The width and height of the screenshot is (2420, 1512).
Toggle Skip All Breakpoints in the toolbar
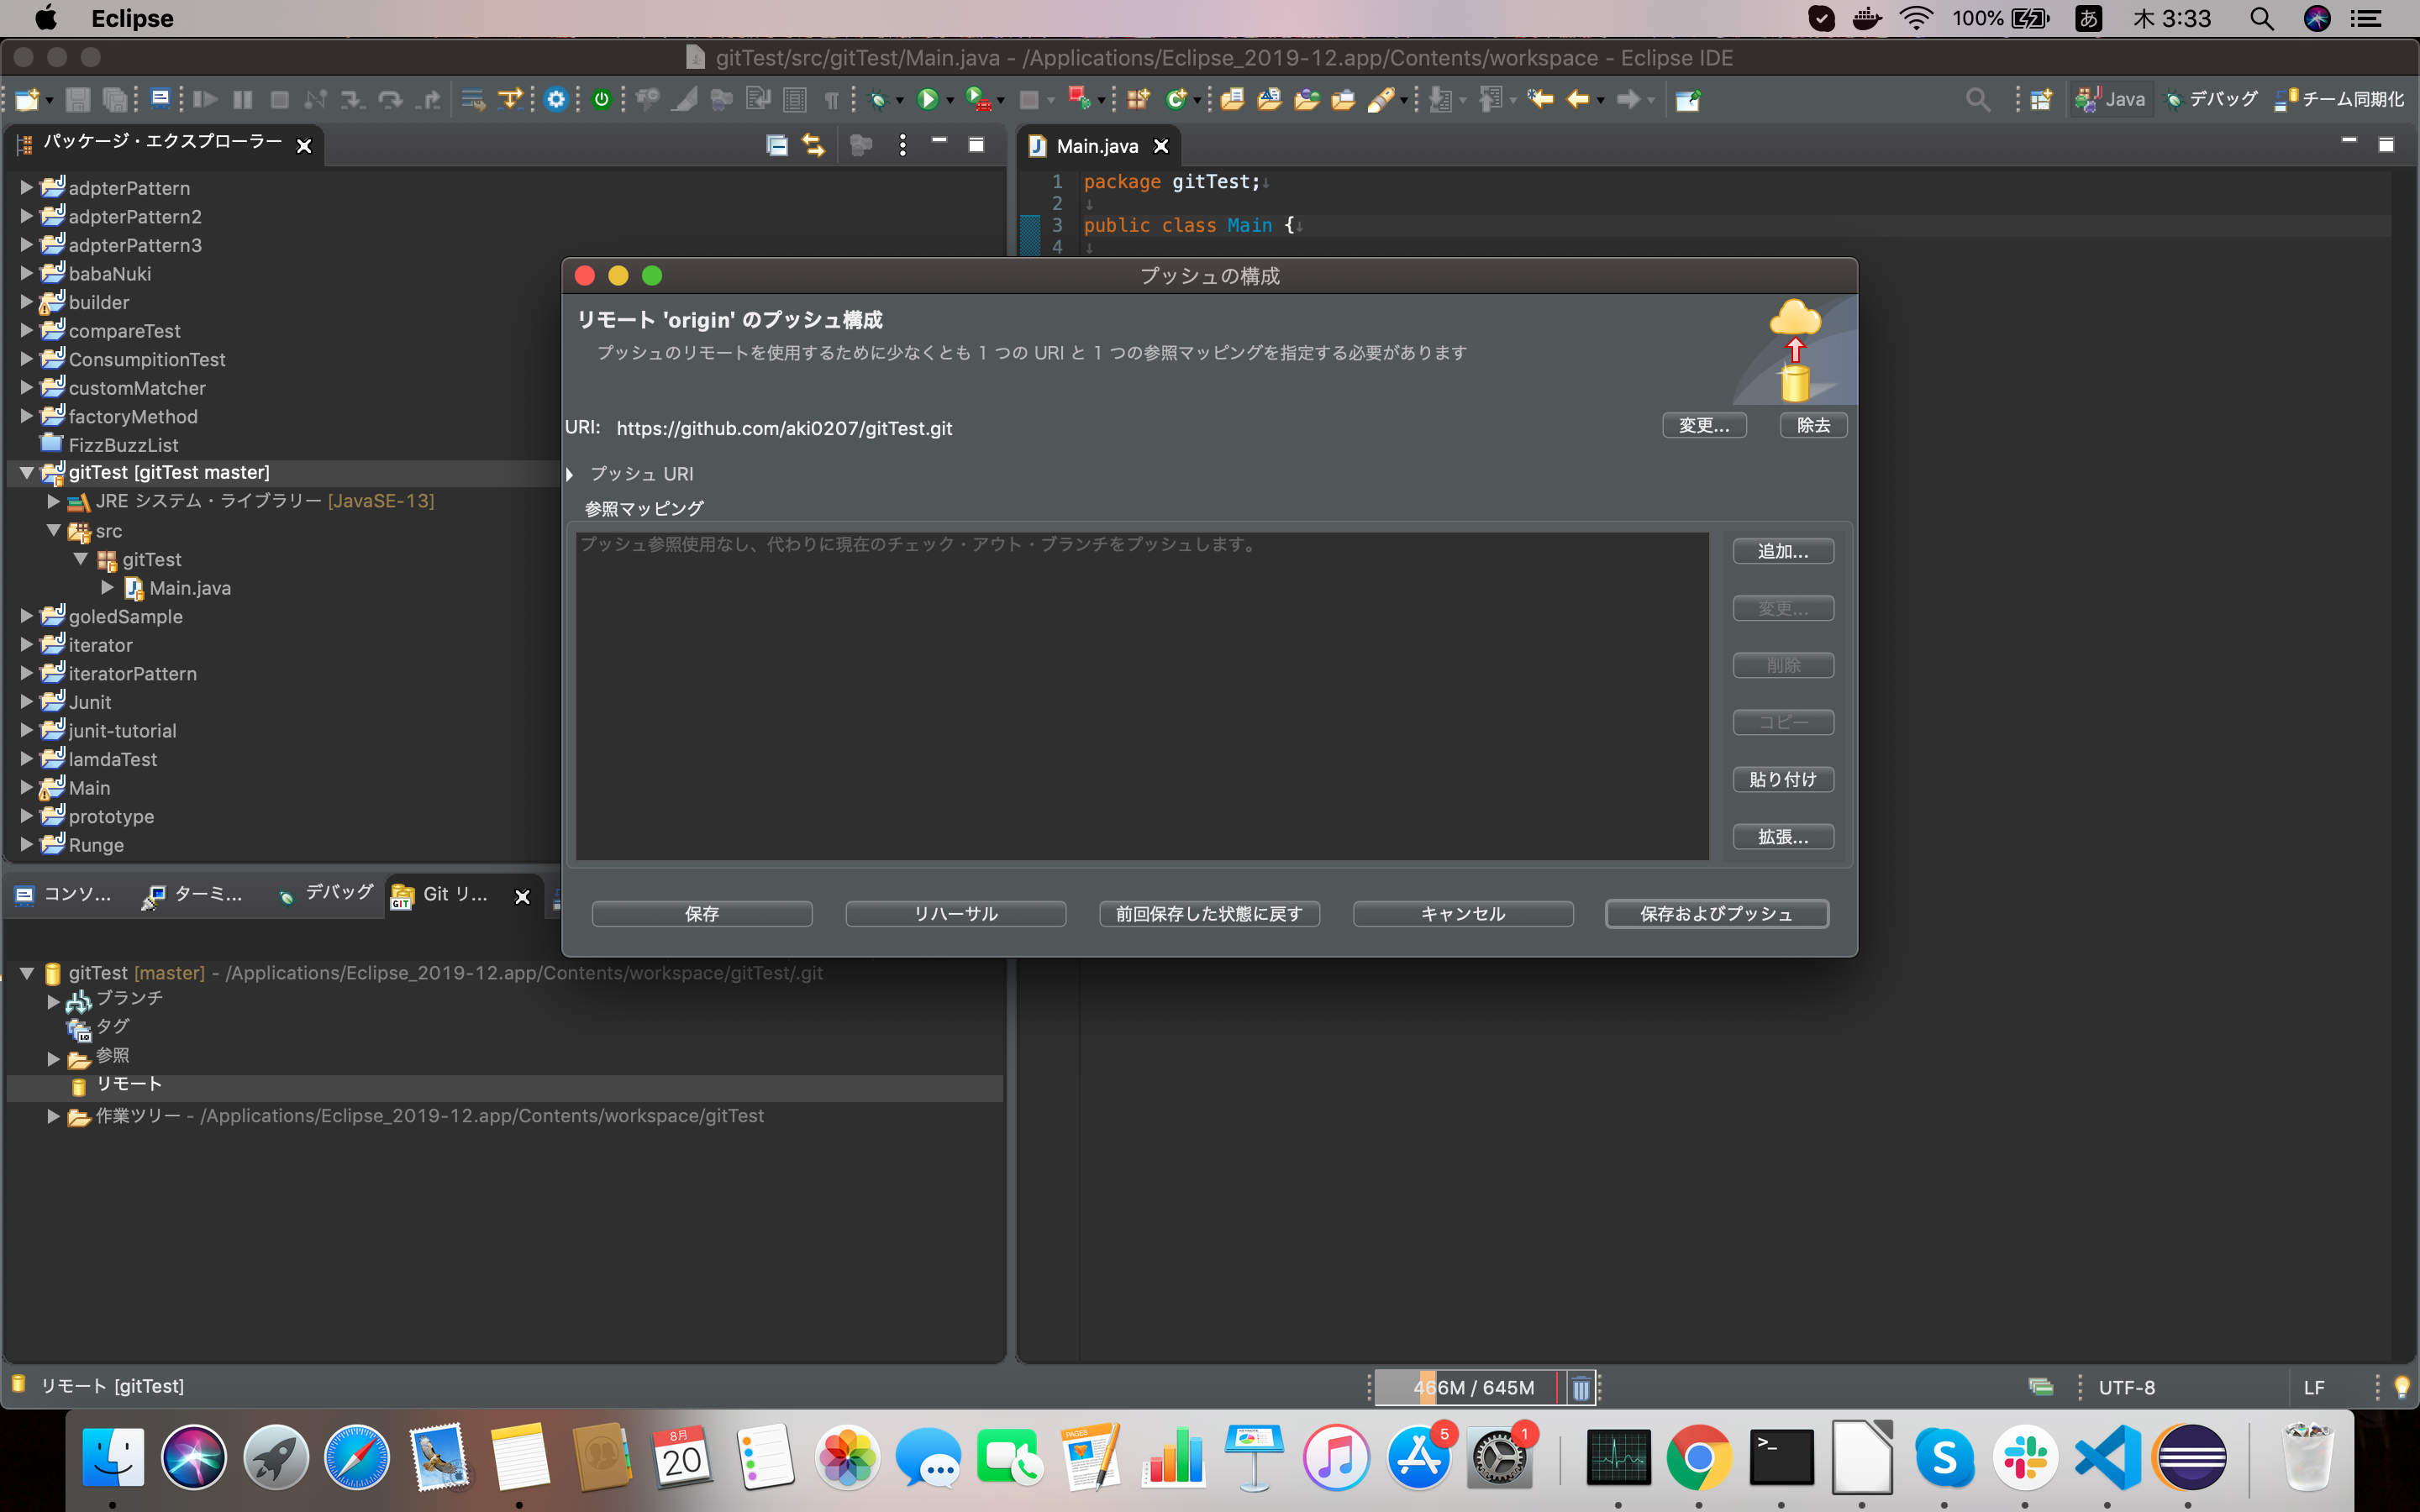316,98
